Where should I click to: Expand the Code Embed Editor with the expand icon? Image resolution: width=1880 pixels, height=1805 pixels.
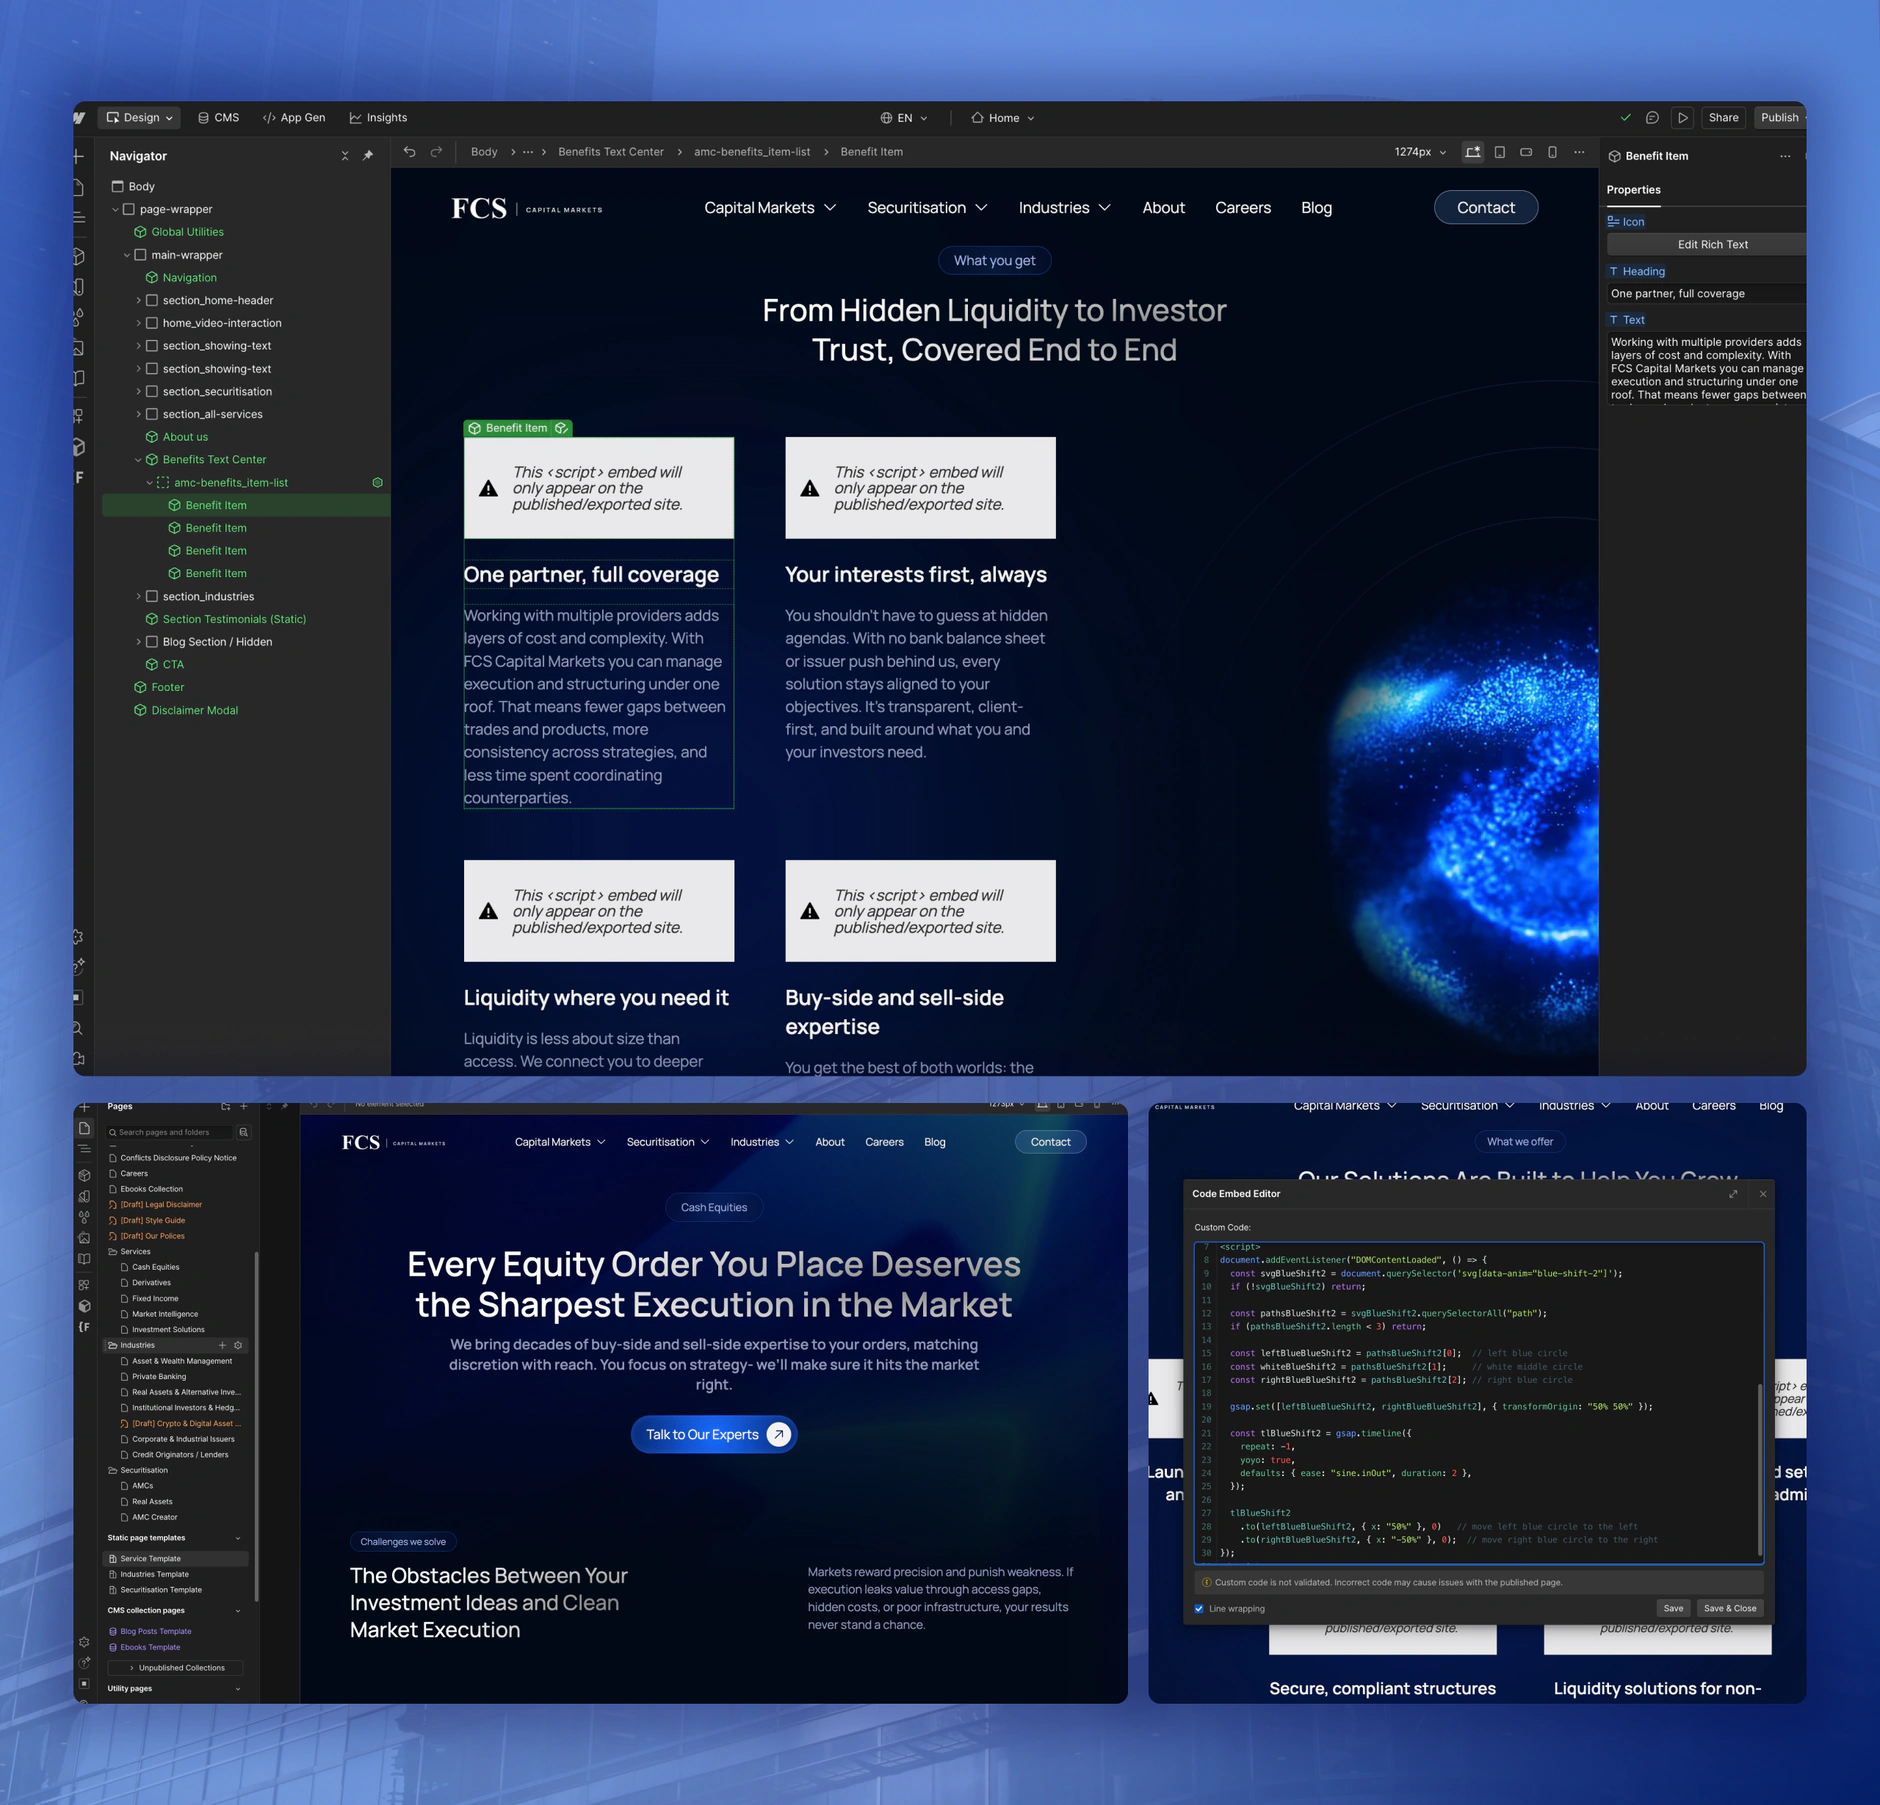(1733, 1194)
